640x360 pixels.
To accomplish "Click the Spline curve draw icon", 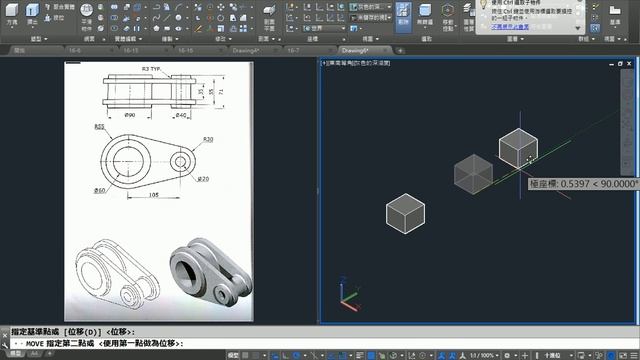I will click(x=156, y=18).
